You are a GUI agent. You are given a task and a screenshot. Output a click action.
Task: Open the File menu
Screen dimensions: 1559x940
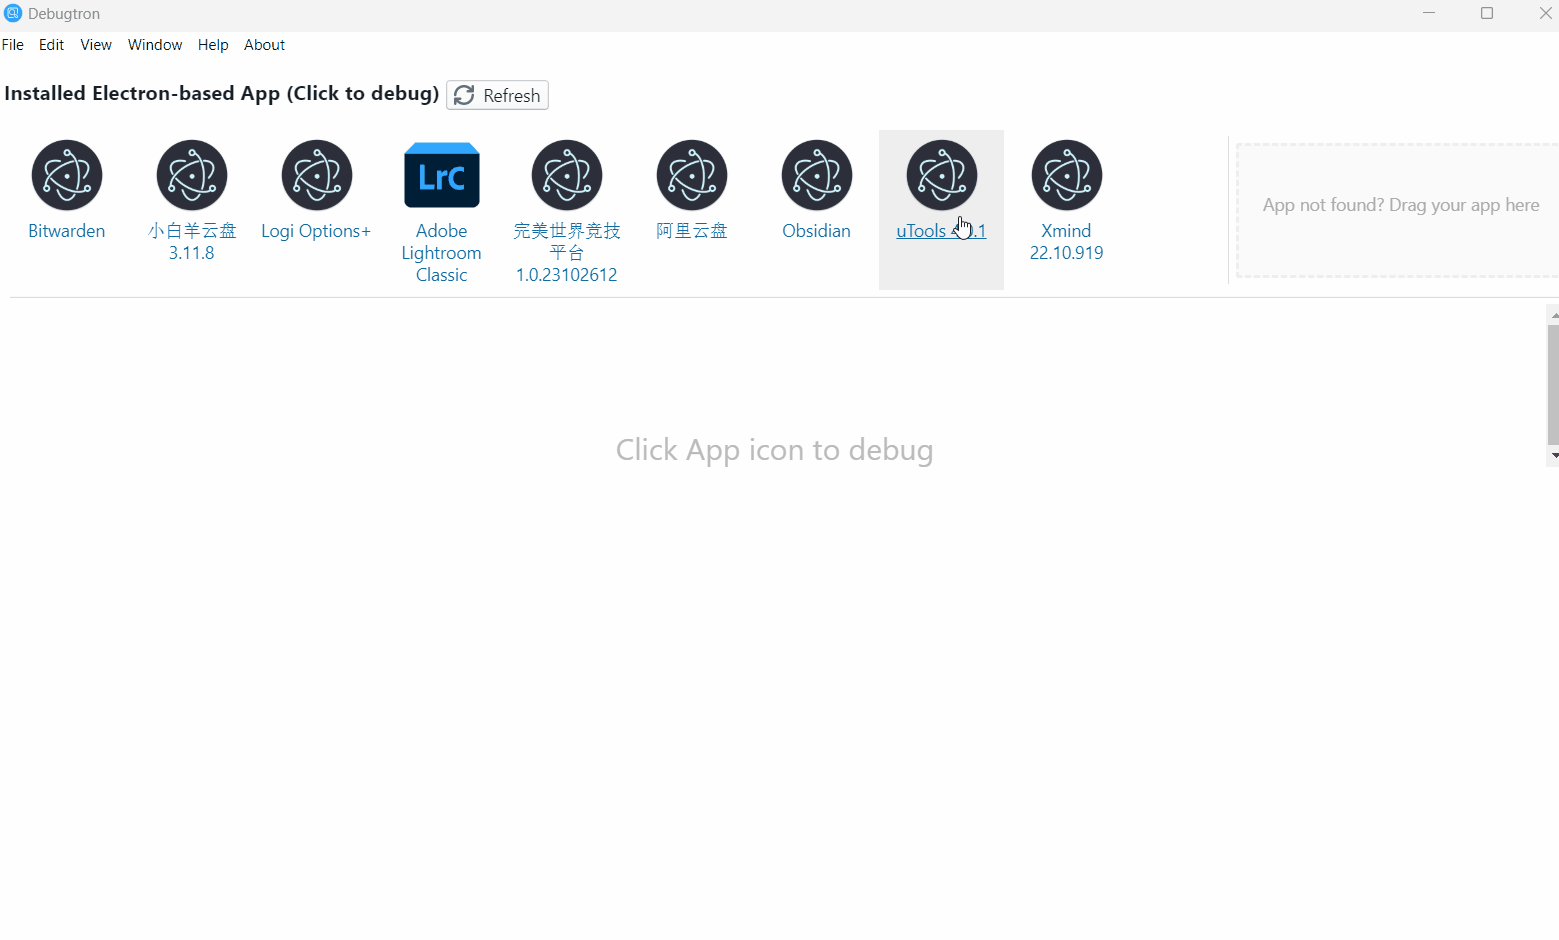coord(13,45)
